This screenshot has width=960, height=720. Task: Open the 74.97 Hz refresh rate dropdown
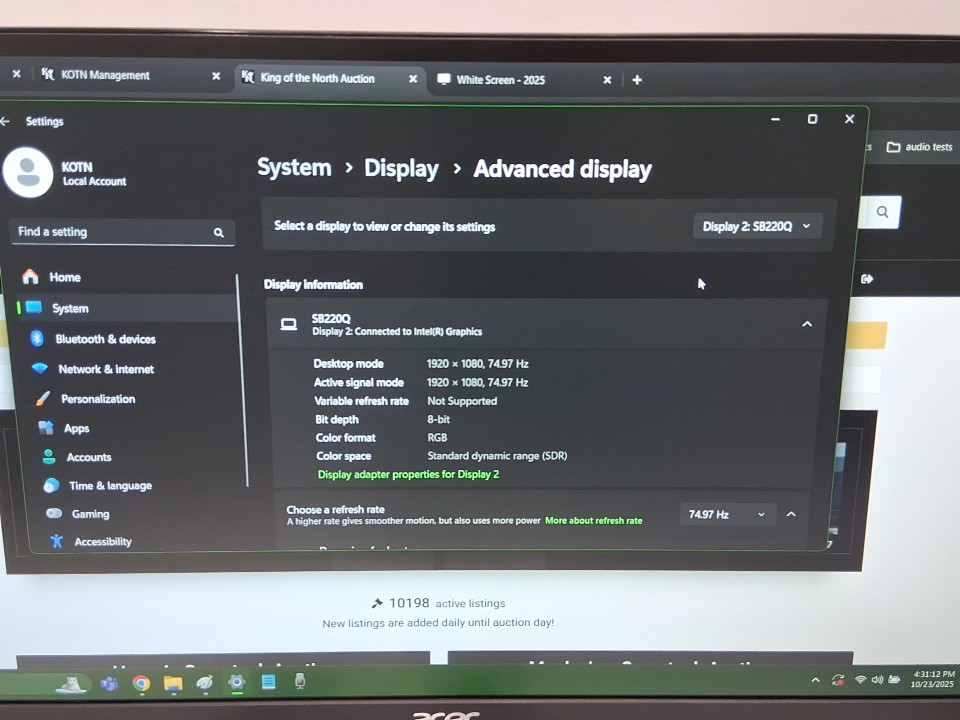(x=727, y=514)
